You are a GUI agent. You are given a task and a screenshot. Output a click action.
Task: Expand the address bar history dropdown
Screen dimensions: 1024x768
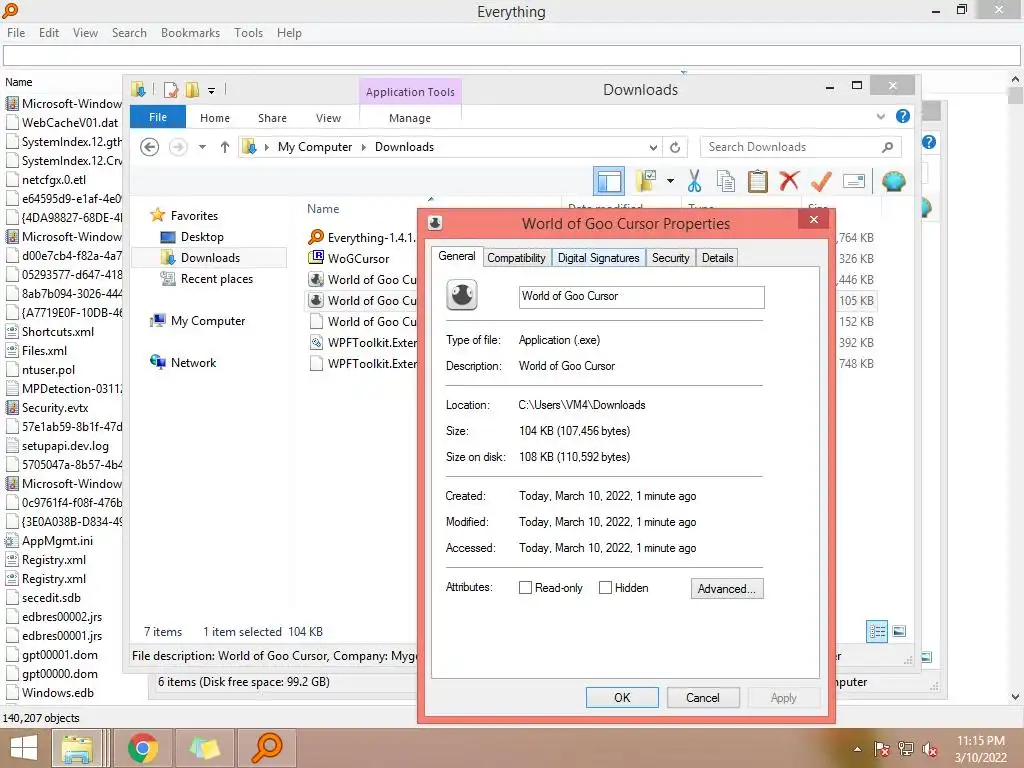[x=652, y=148]
